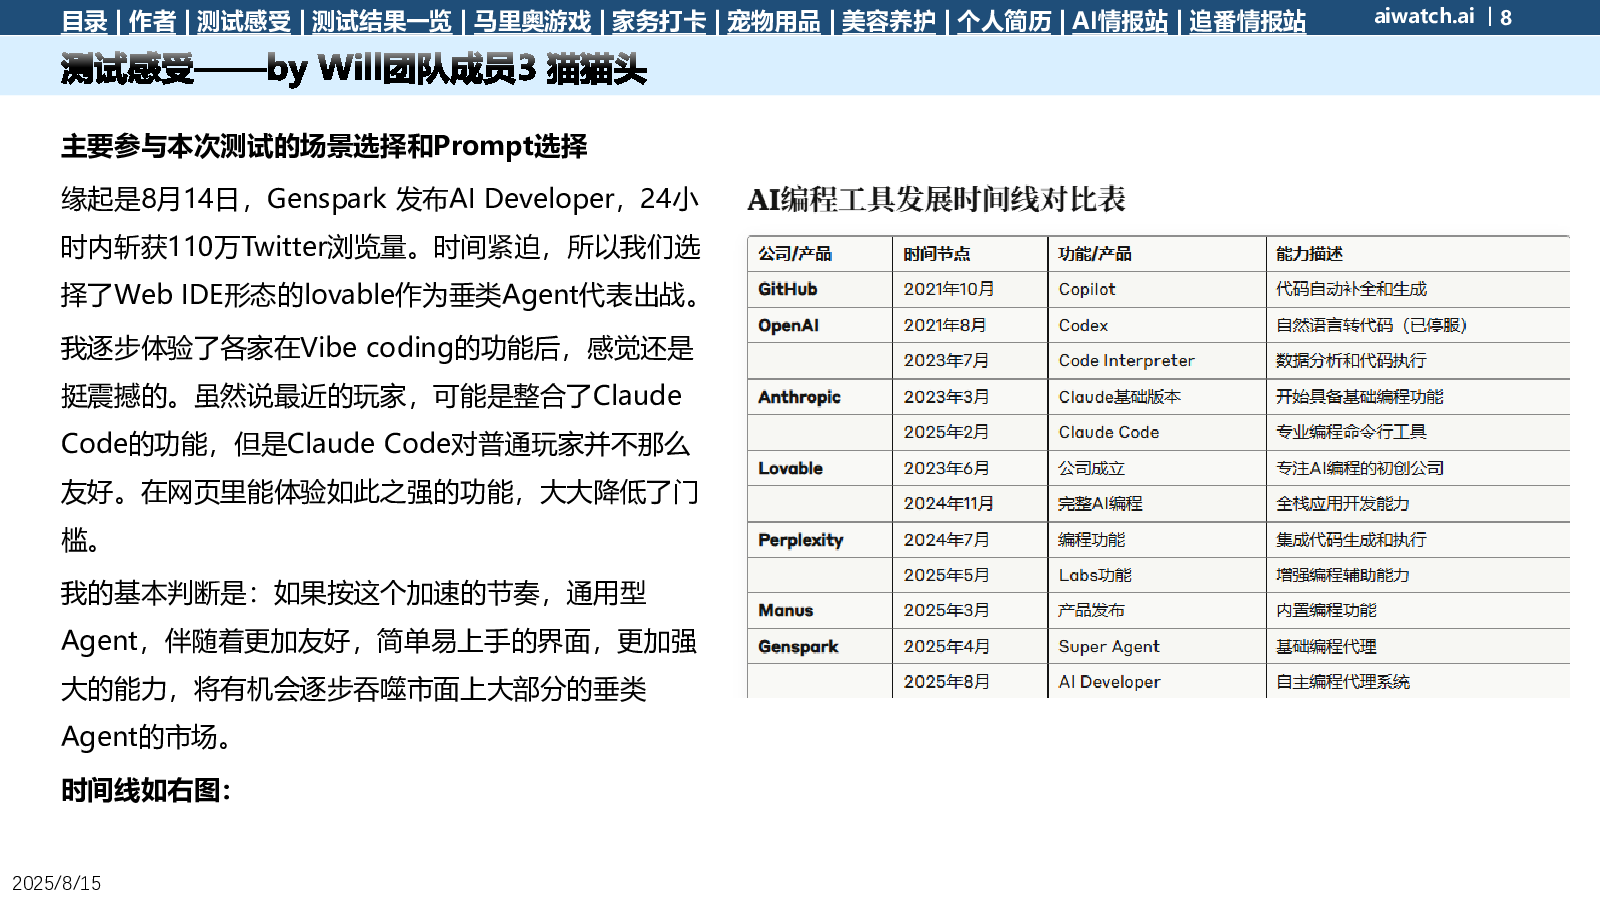Go to the 宠物用品 section
1600x900 pixels.
click(x=774, y=21)
